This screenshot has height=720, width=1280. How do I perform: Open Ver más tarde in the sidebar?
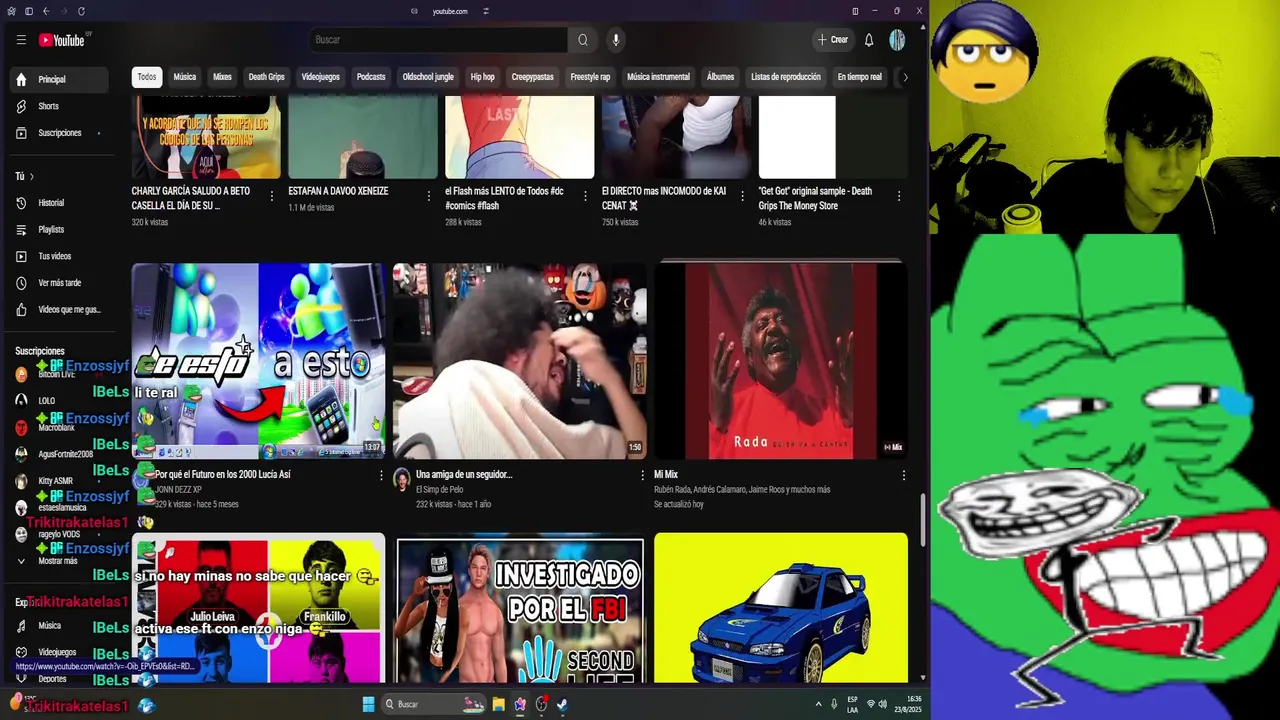pyautogui.click(x=60, y=283)
